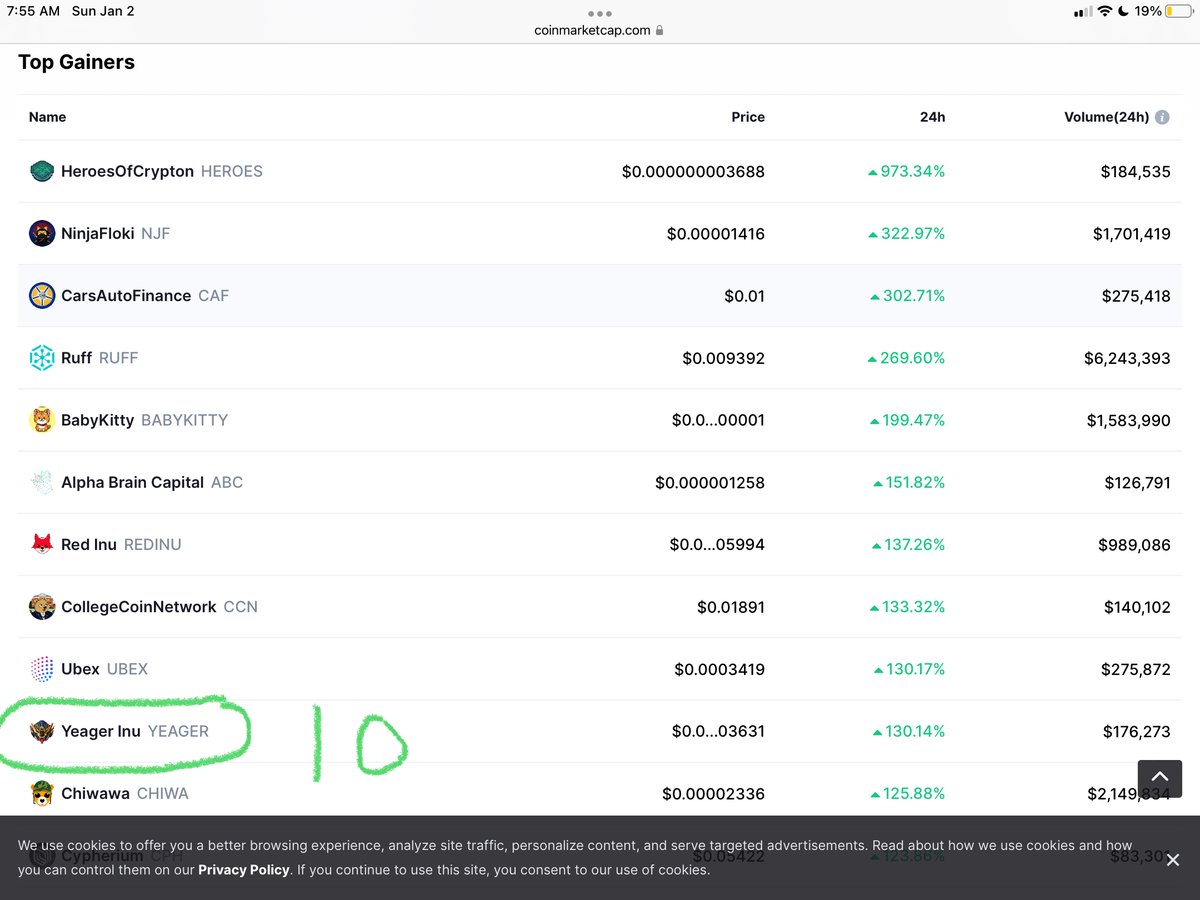Jump back to top with arrow button
The height and width of the screenshot is (900, 1200).
click(1160, 778)
